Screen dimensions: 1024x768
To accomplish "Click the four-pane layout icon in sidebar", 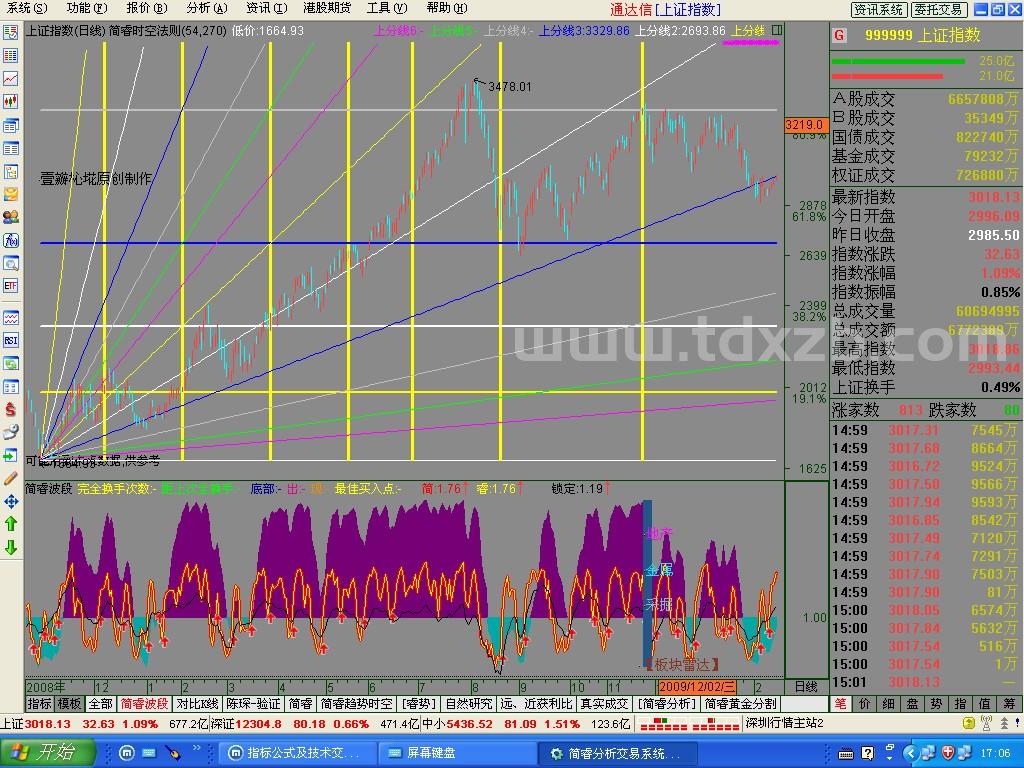I will (10, 387).
